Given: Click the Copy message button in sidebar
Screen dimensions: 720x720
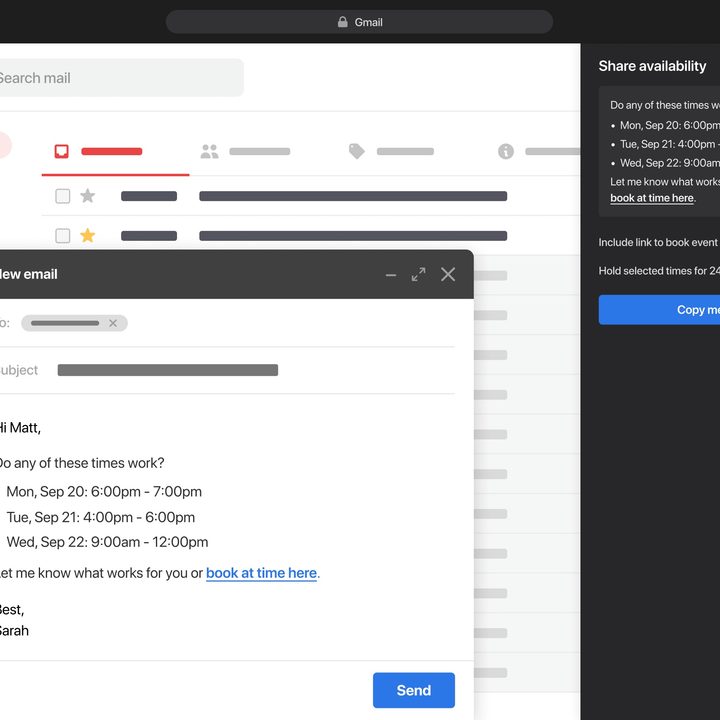Looking at the screenshot, I should [x=660, y=310].
